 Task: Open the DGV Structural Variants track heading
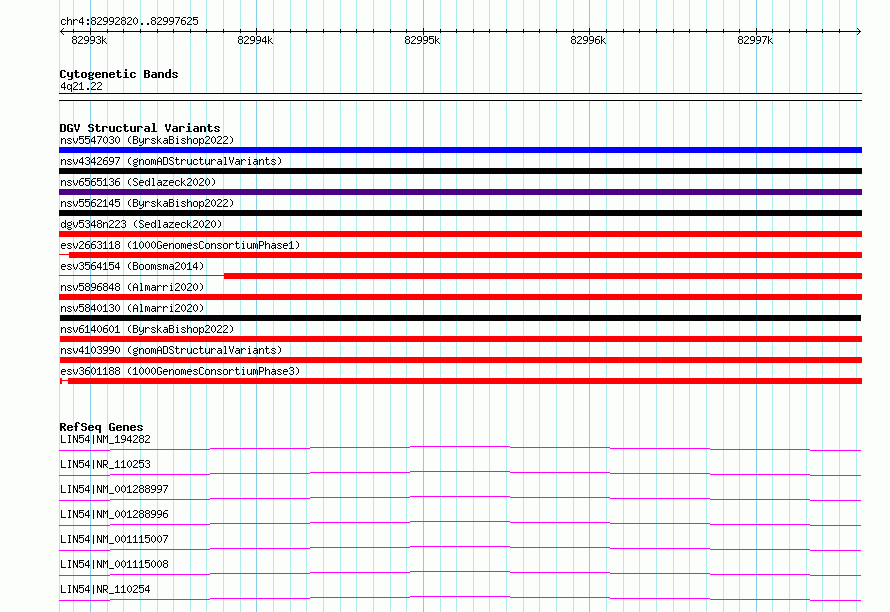tap(140, 128)
